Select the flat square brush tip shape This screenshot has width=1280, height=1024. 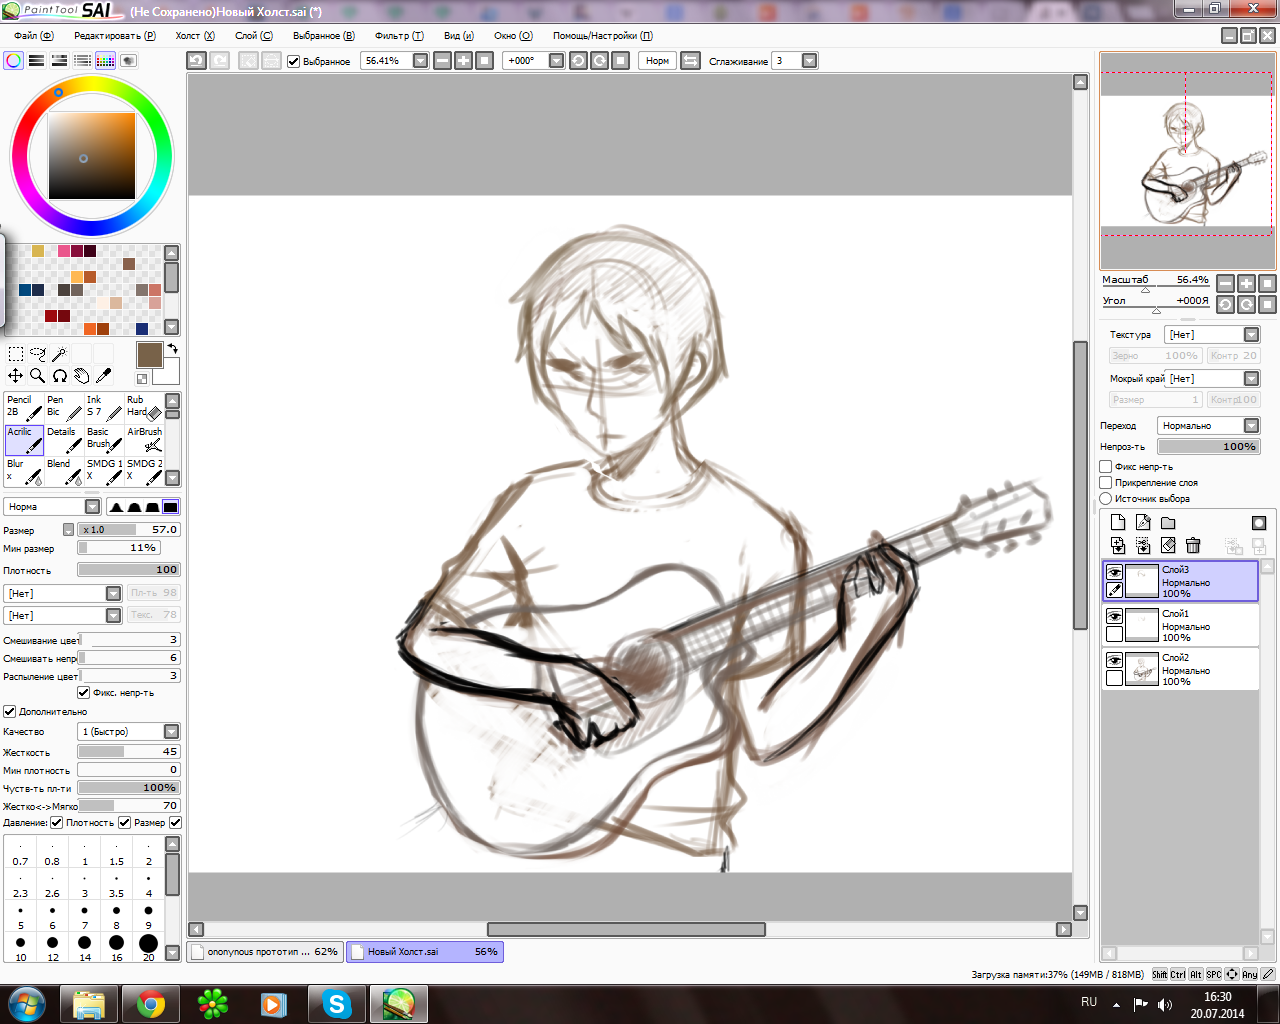[x=171, y=507]
